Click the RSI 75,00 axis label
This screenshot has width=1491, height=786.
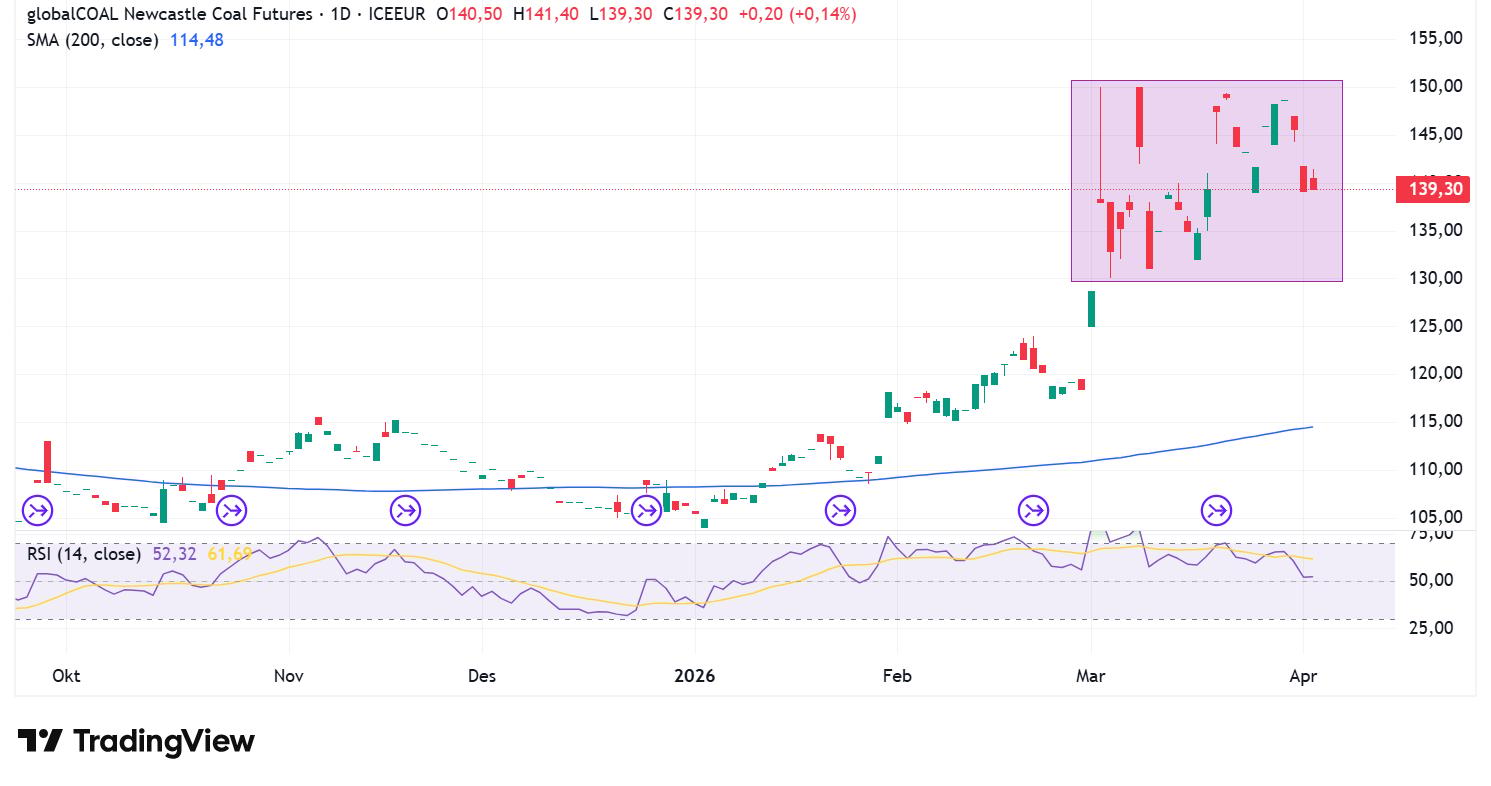click(1431, 534)
